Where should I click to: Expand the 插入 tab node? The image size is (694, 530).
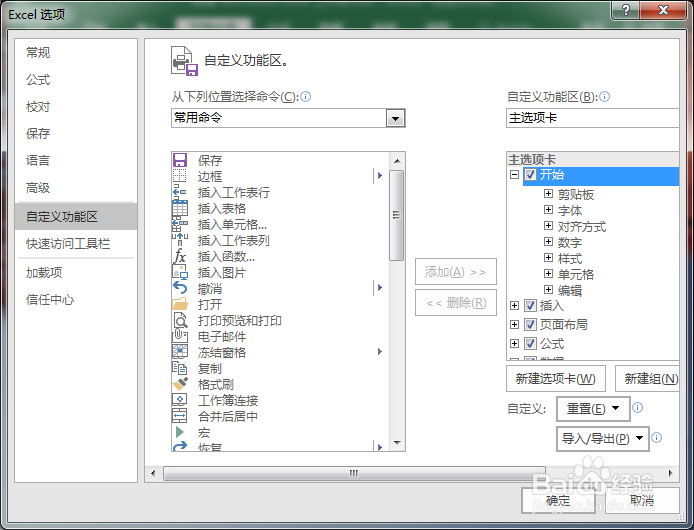point(514,306)
